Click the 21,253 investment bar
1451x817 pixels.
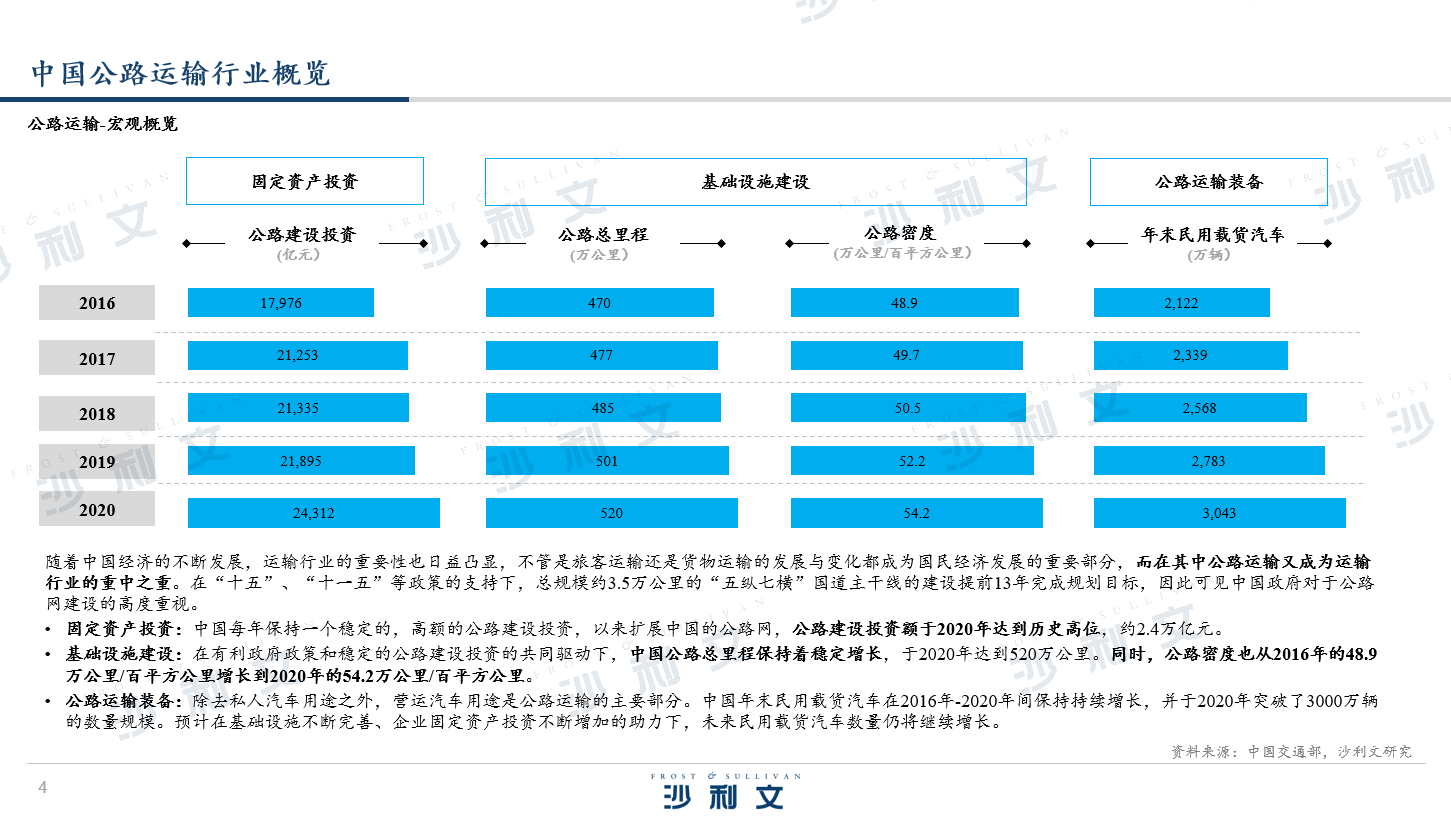pos(298,355)
